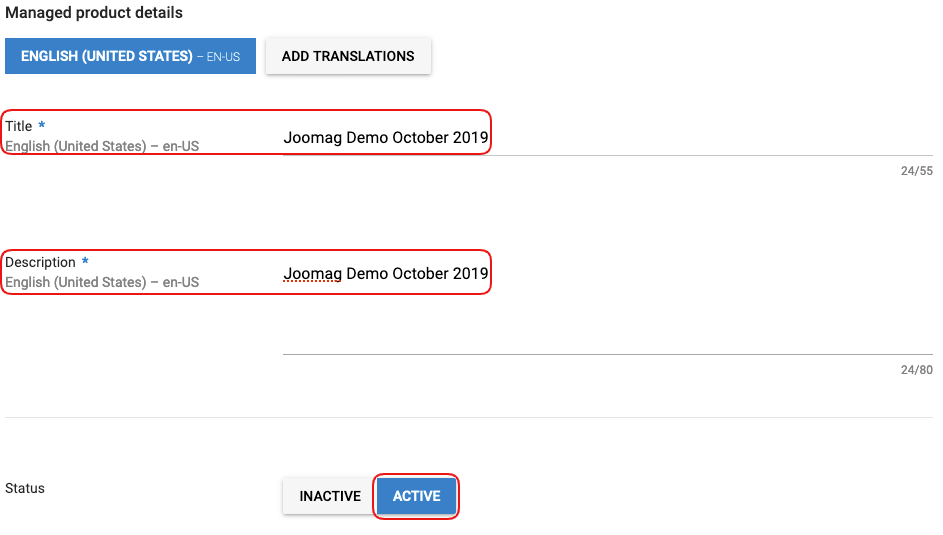Click the Title field label

point(19,126)
